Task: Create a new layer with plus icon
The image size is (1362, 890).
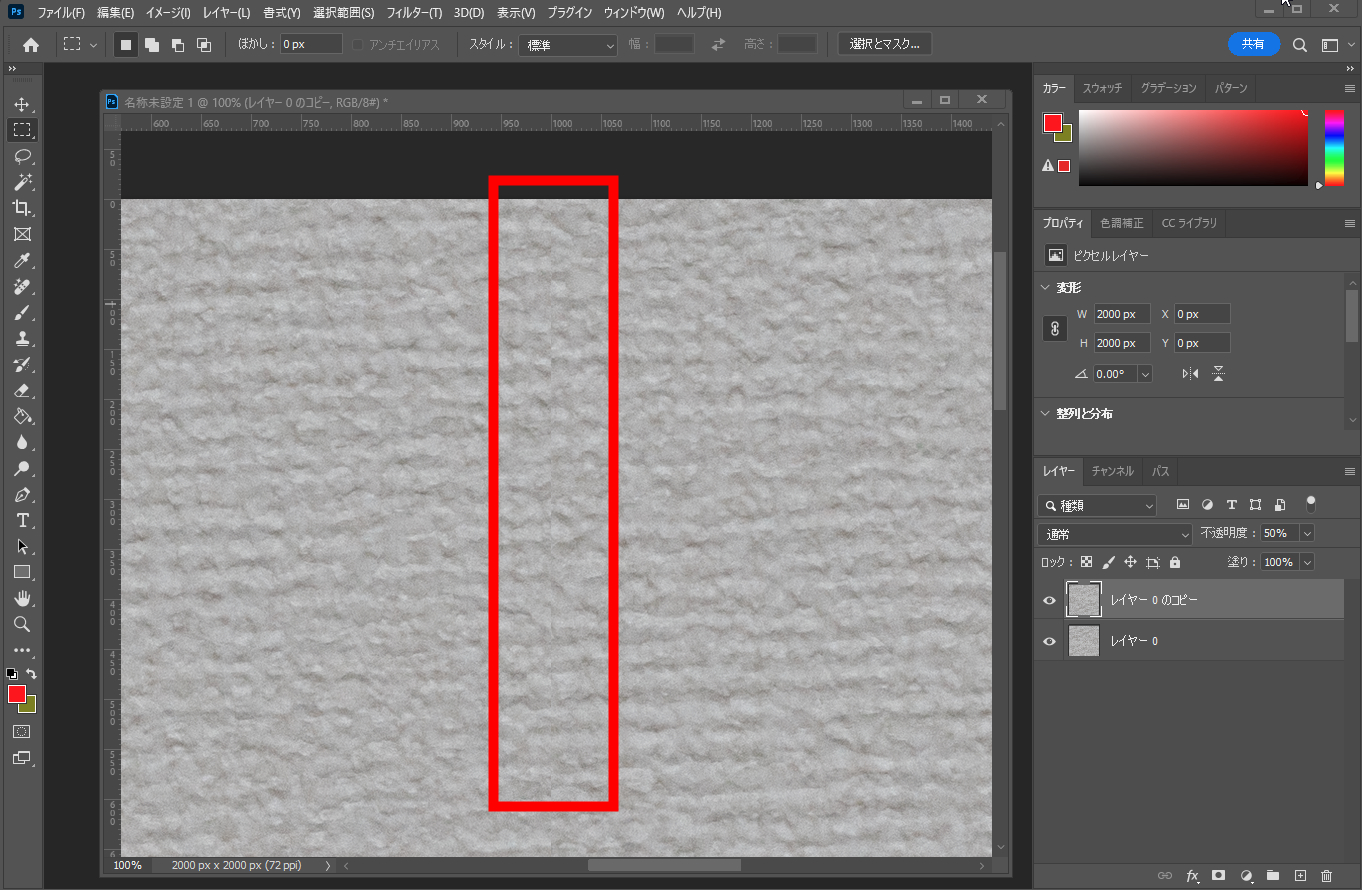Action: [x=1300, y=875]
